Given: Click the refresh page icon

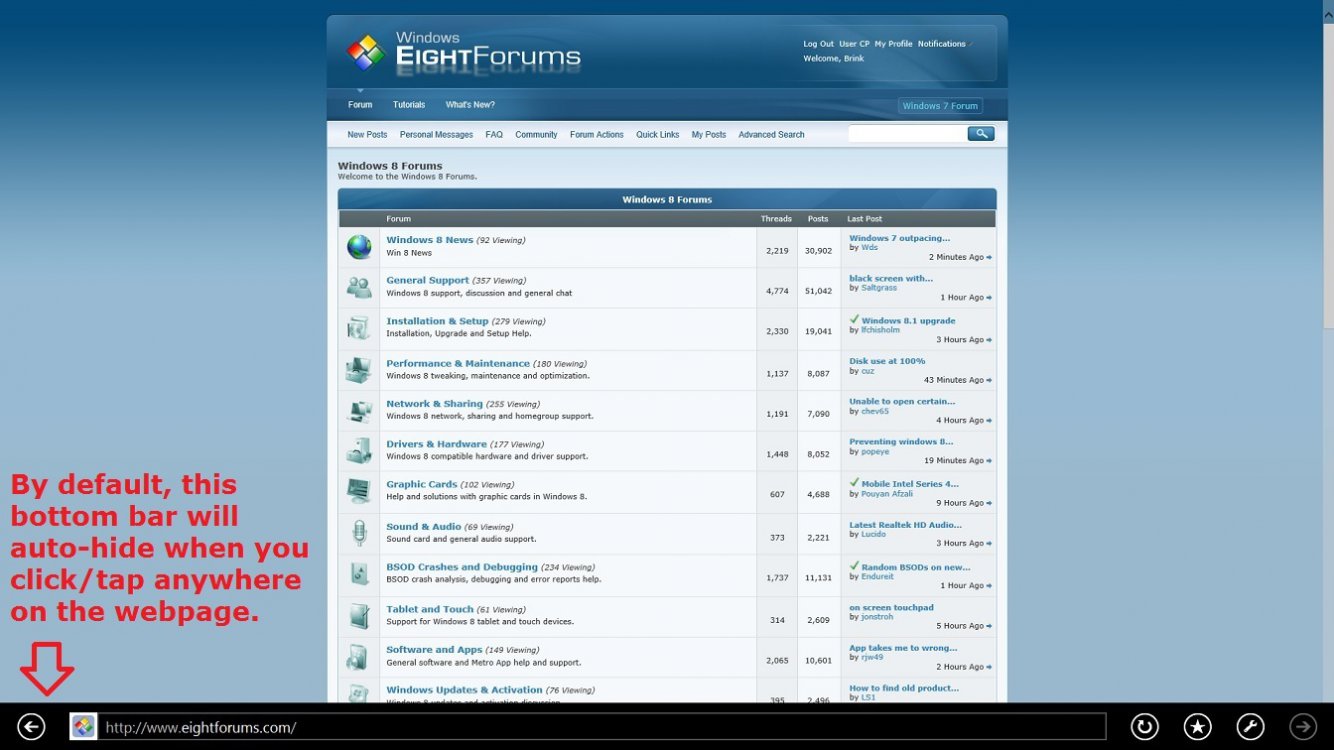Looking at the screenshot, I should tap(1145, 727).
